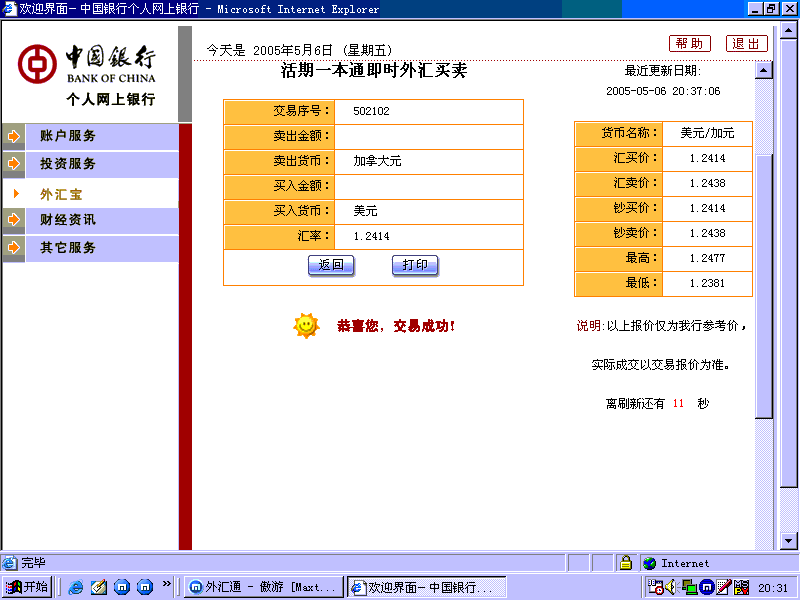Open the Windows 开始 menu
Image resolution: width=800 pixels, height=600 pixels.
[25, 586]
